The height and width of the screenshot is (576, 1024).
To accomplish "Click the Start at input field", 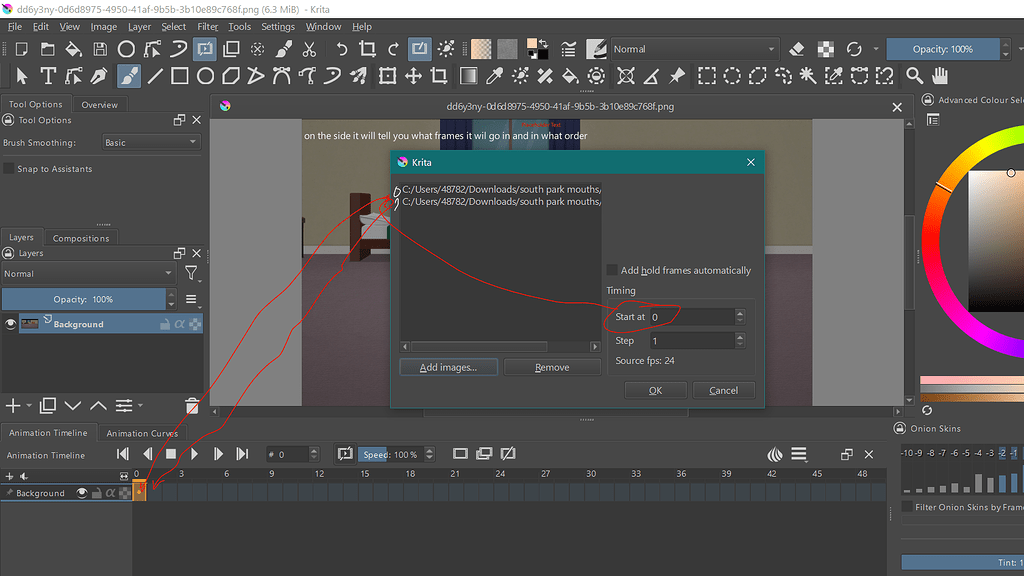I will point(690,317).
